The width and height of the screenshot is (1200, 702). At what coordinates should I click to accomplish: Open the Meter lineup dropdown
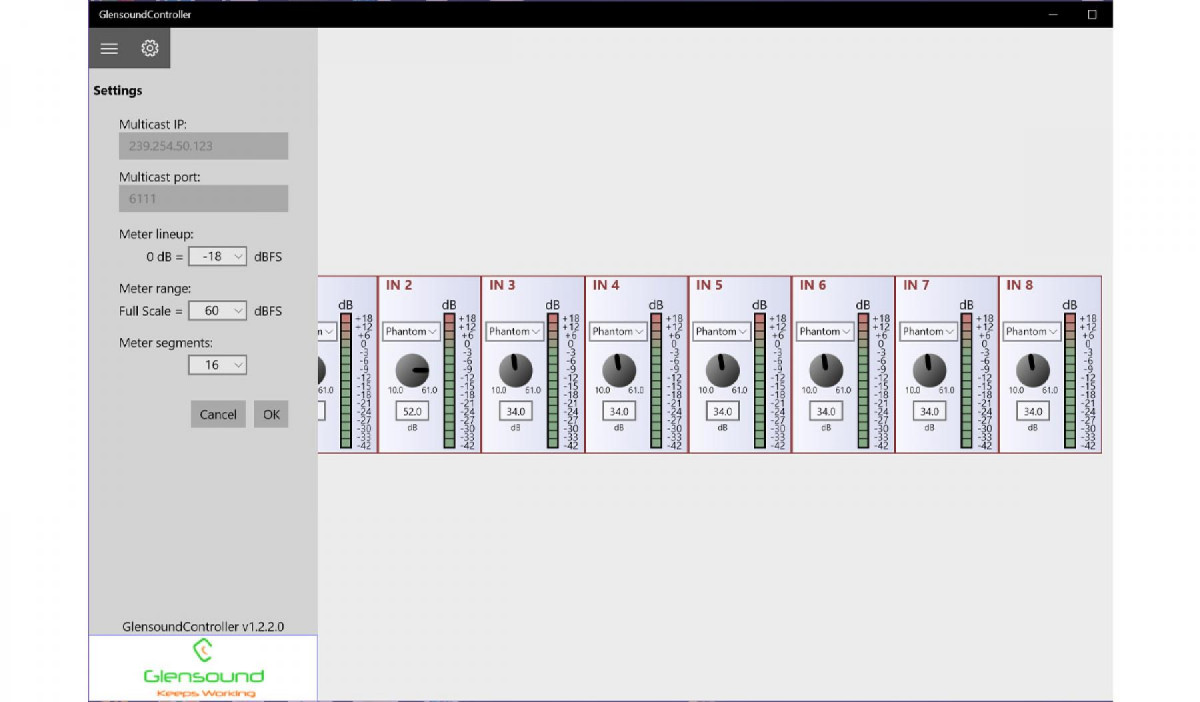click(x=217, y=257)
